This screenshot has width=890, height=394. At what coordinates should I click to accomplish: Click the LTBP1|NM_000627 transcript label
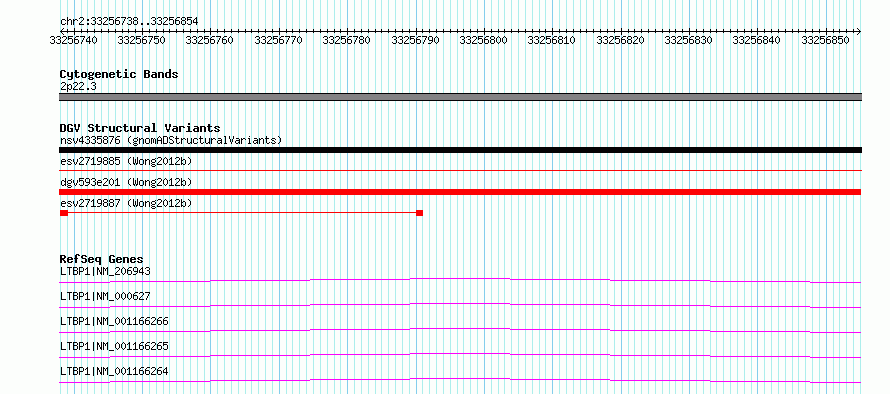click(105, 296)
